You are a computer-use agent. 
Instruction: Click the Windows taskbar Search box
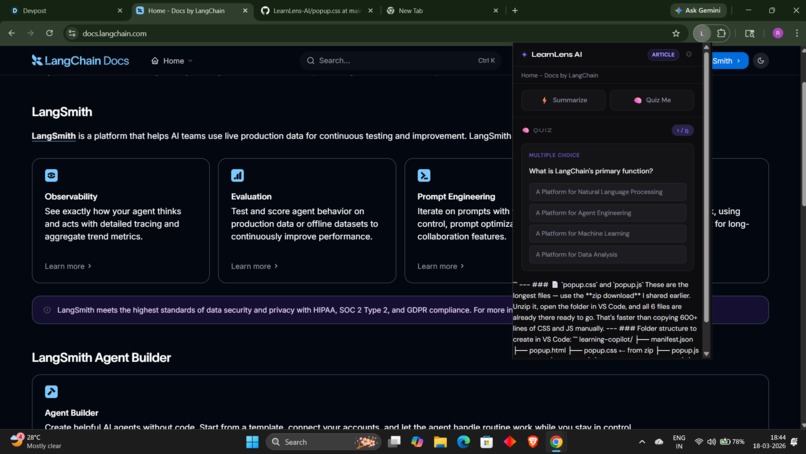pos(323,442)
